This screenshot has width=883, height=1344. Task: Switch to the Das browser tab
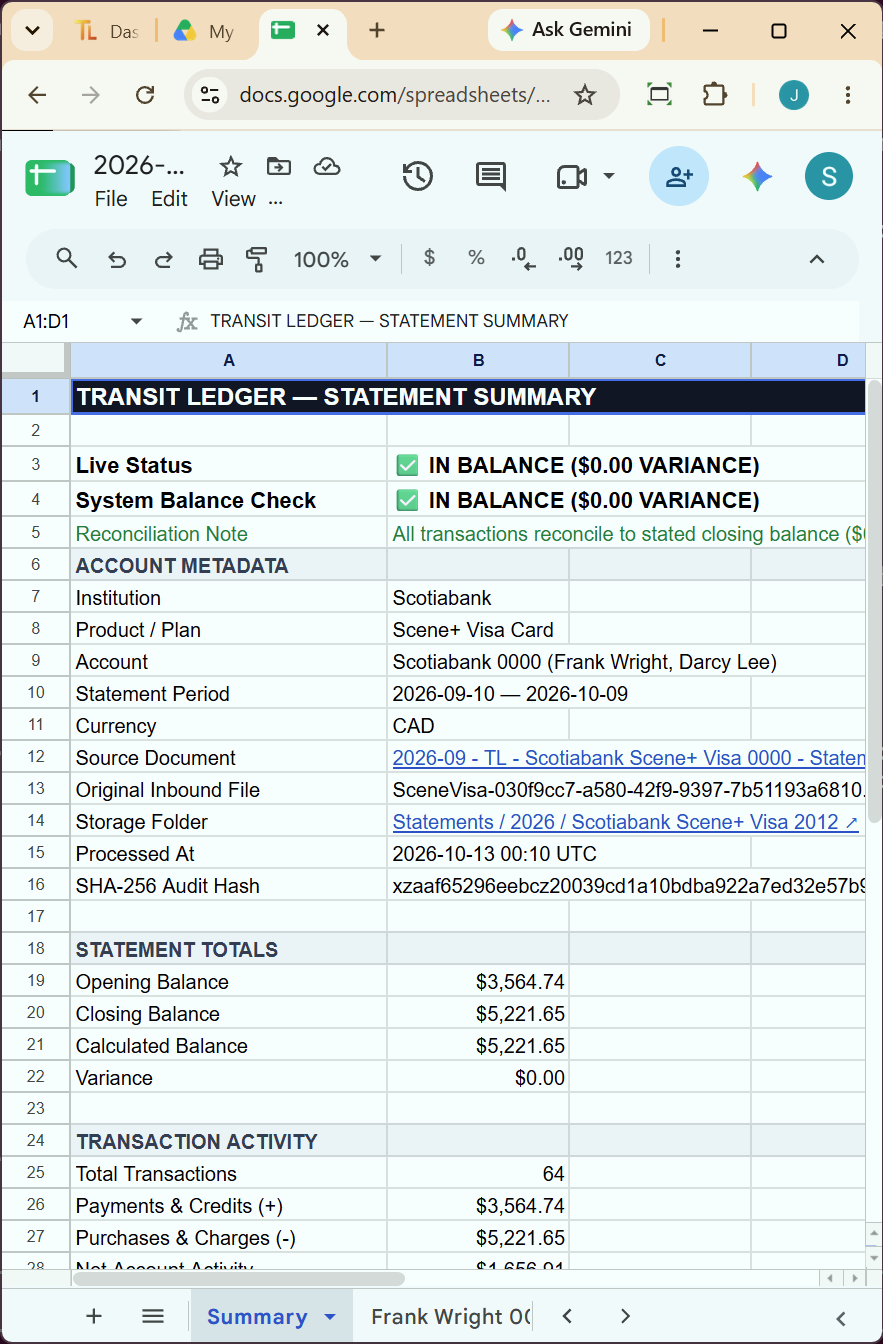click(107, 31)
